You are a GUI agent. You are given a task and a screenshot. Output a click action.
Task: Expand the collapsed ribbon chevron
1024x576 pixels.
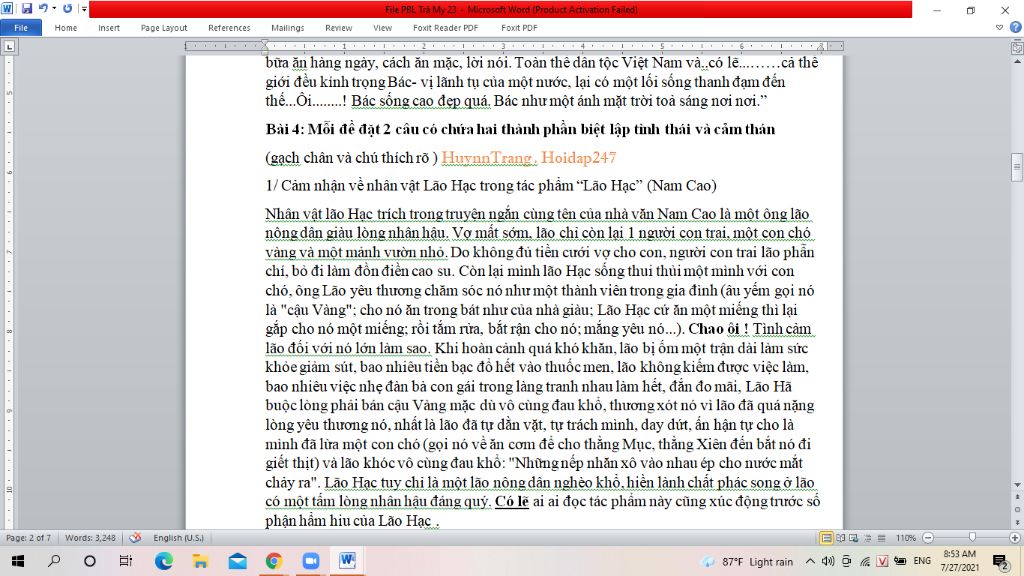[999, 27]
